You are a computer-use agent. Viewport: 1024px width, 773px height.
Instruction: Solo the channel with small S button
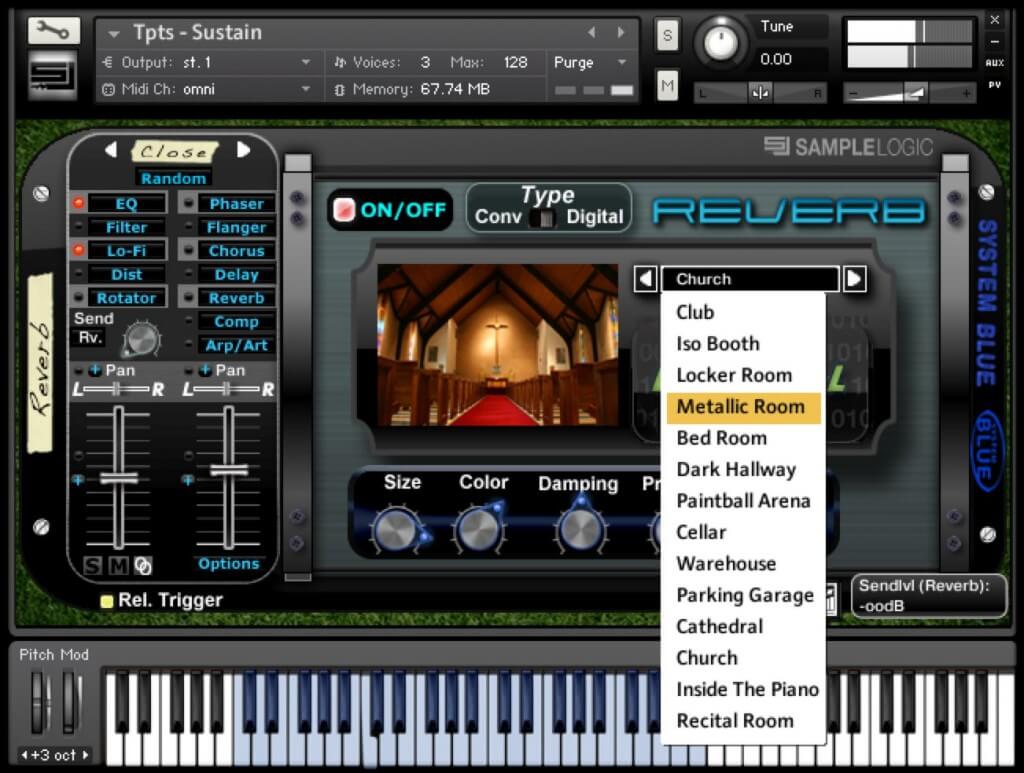point(93,565)
